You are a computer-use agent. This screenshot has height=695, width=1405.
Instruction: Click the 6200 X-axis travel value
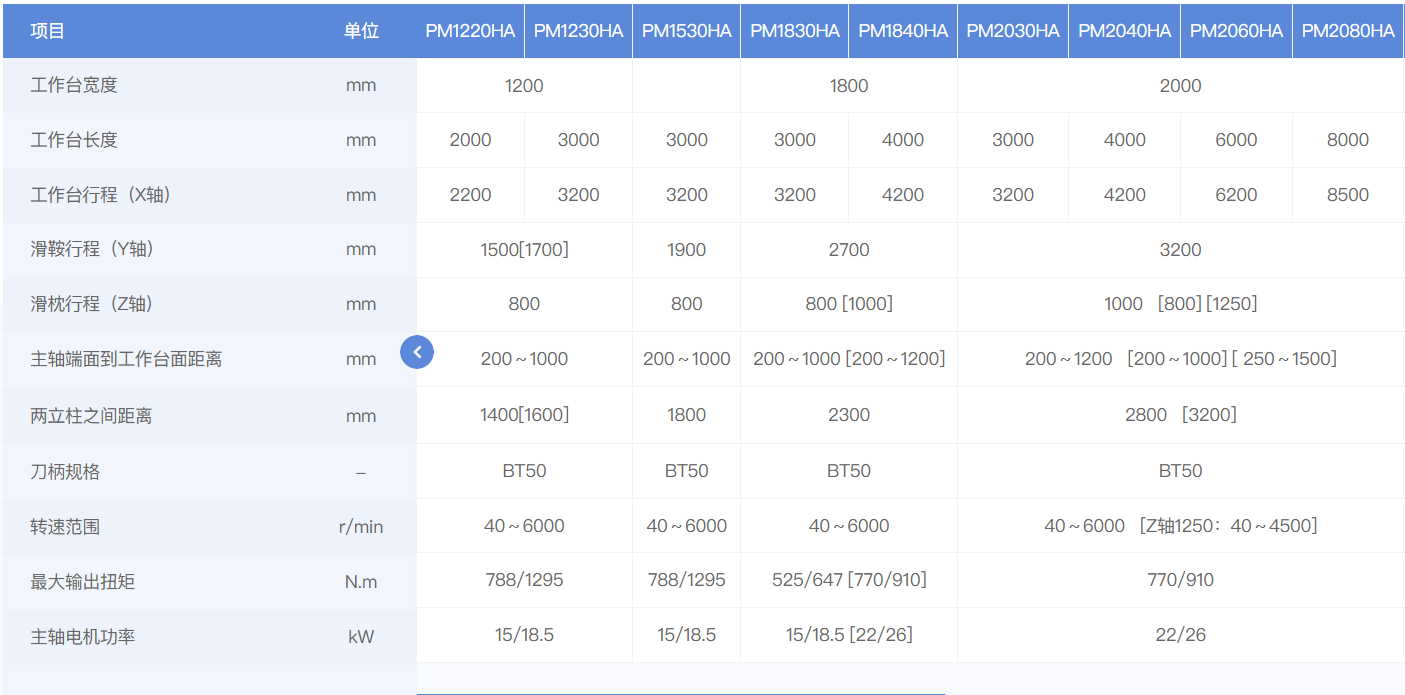point(1236,195)
